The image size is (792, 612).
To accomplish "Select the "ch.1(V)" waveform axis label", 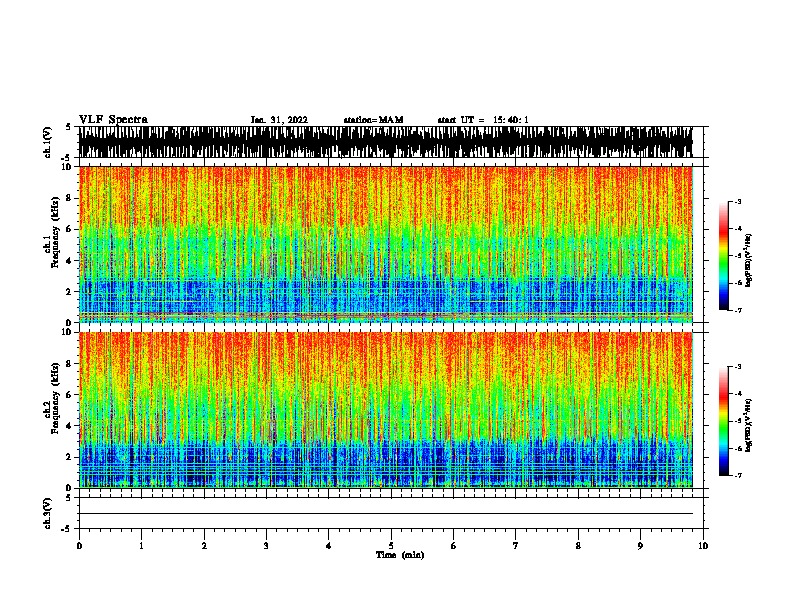I will (48, 142).
